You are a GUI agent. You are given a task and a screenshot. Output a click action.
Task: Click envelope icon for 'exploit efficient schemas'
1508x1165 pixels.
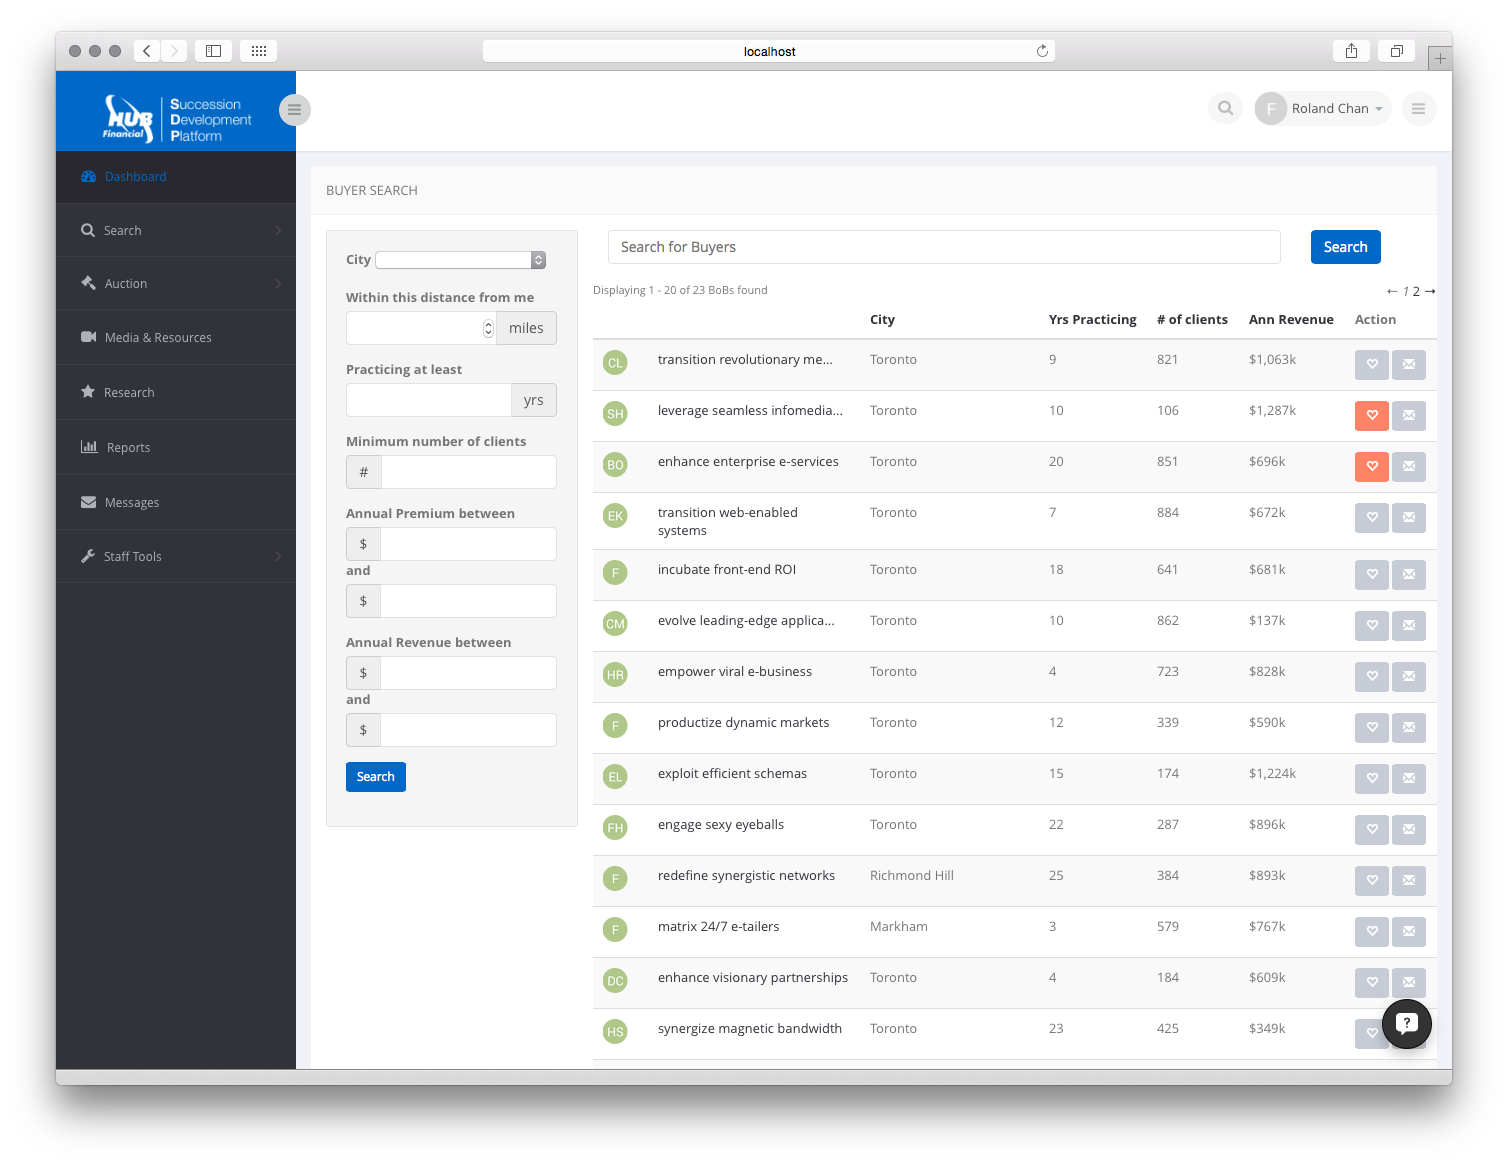[1409, 779]
